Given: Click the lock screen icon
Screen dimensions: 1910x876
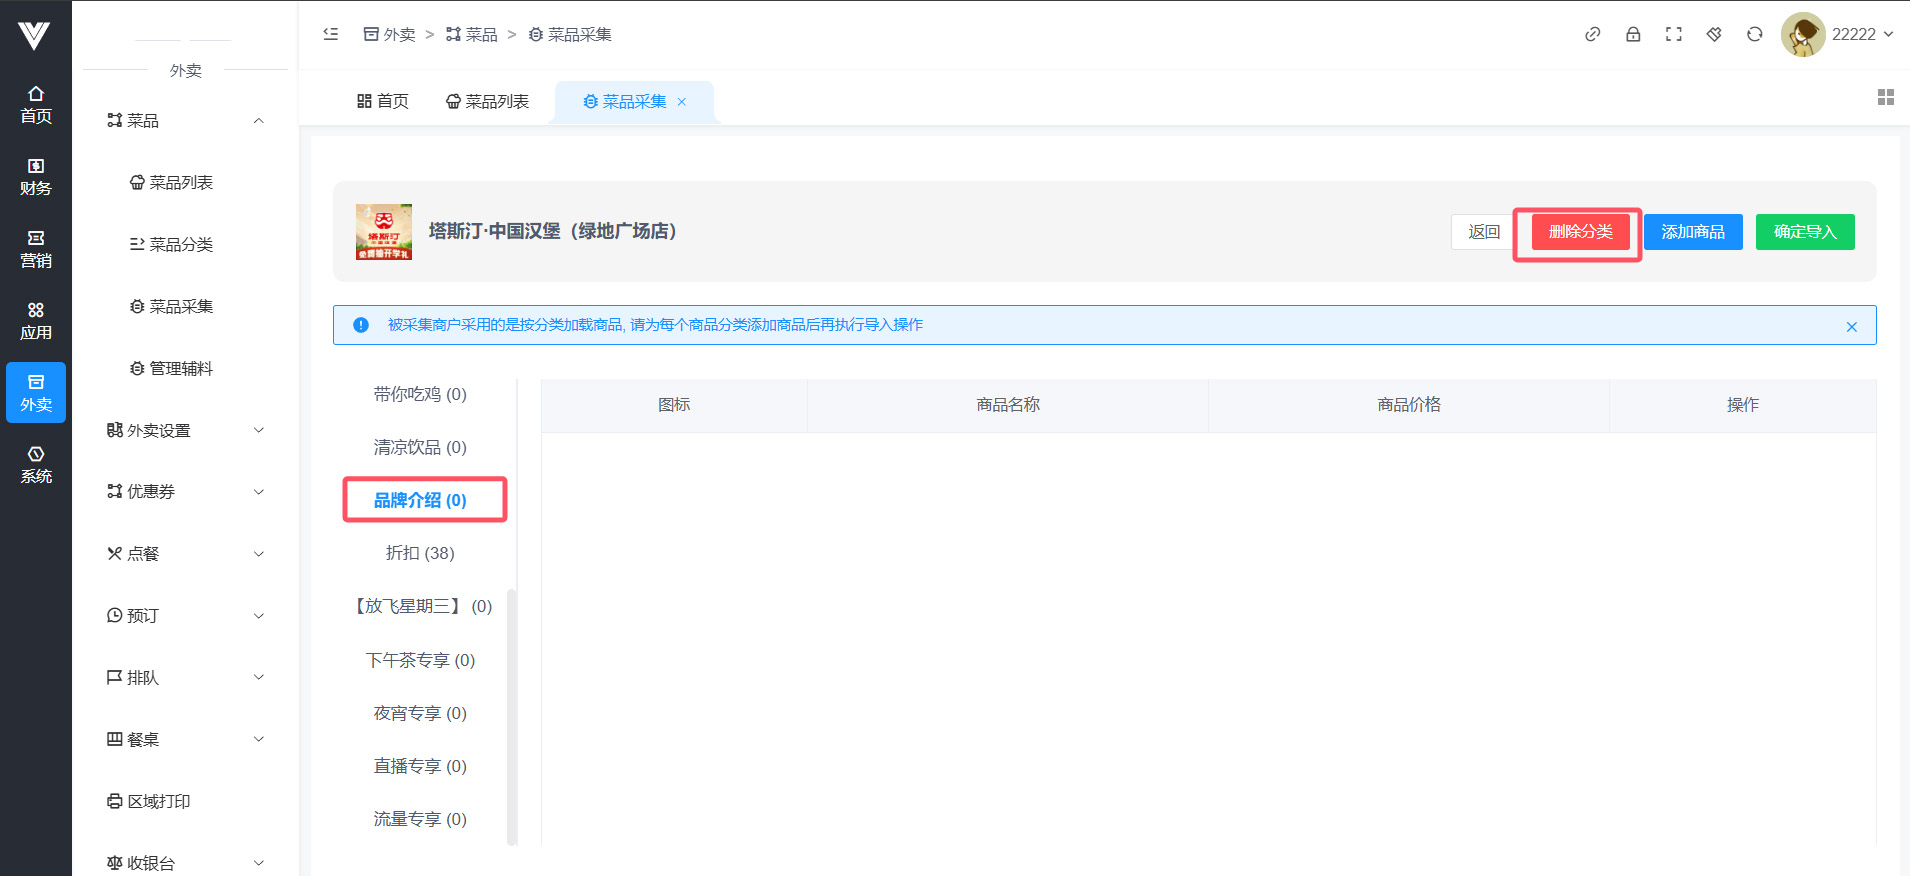Looking at the screenshot, I should (1633, 34).
